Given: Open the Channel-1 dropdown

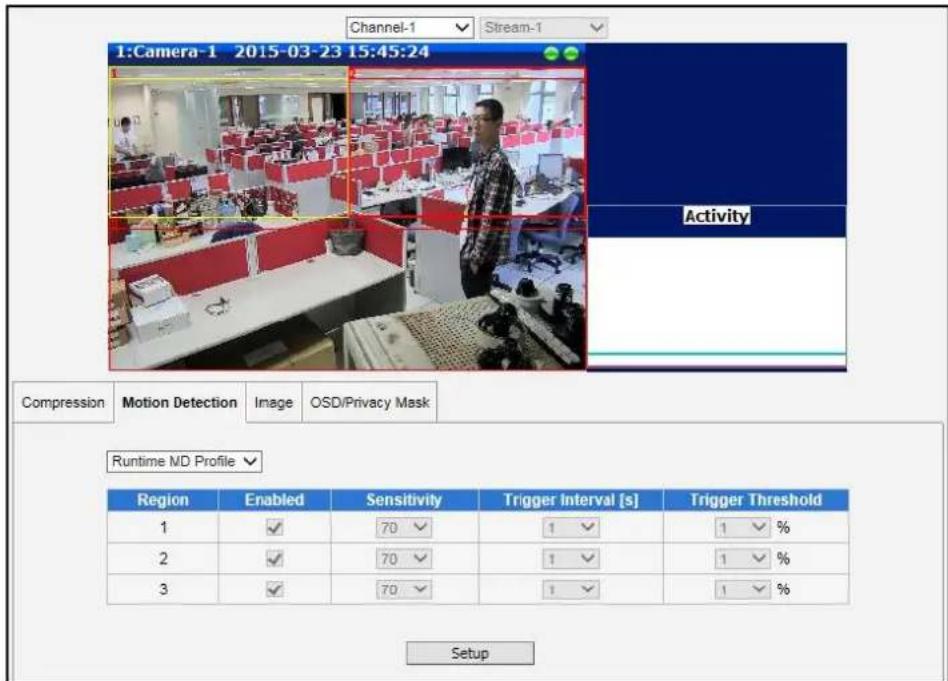Looking at the screenshot, I should coord(409,28).
